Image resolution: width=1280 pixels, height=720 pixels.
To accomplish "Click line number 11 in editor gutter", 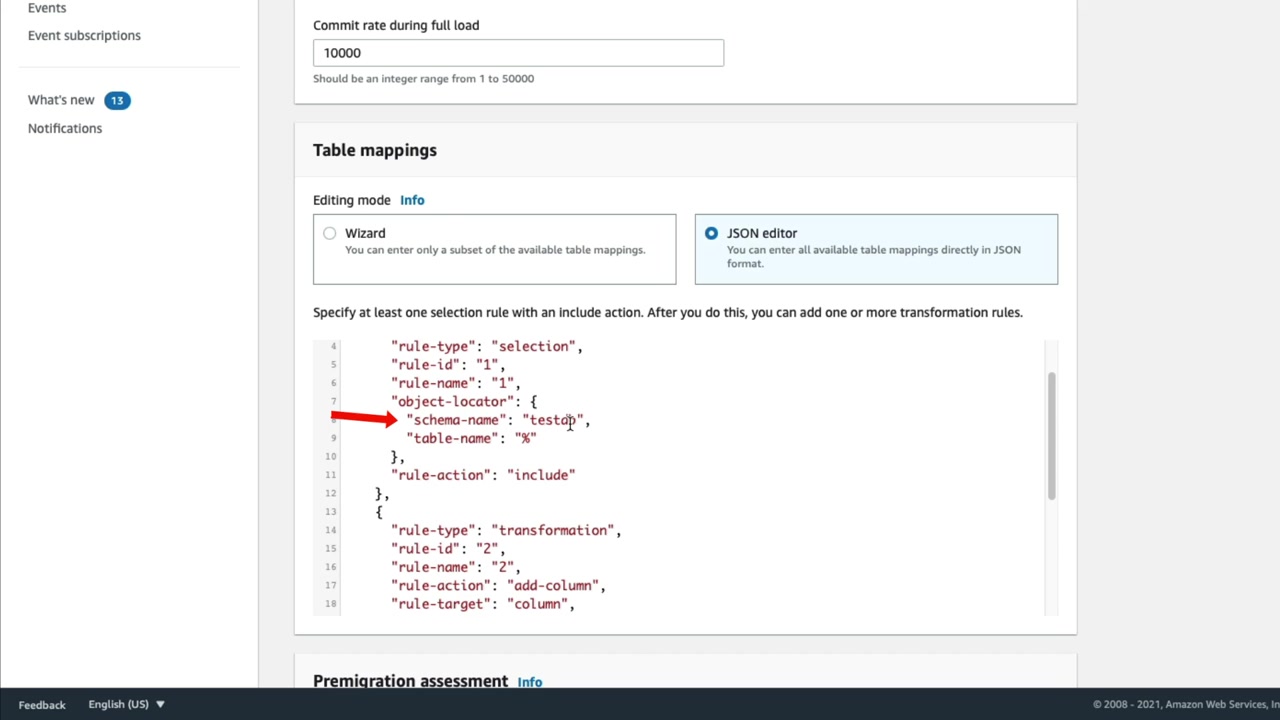I will coord(330,475).
